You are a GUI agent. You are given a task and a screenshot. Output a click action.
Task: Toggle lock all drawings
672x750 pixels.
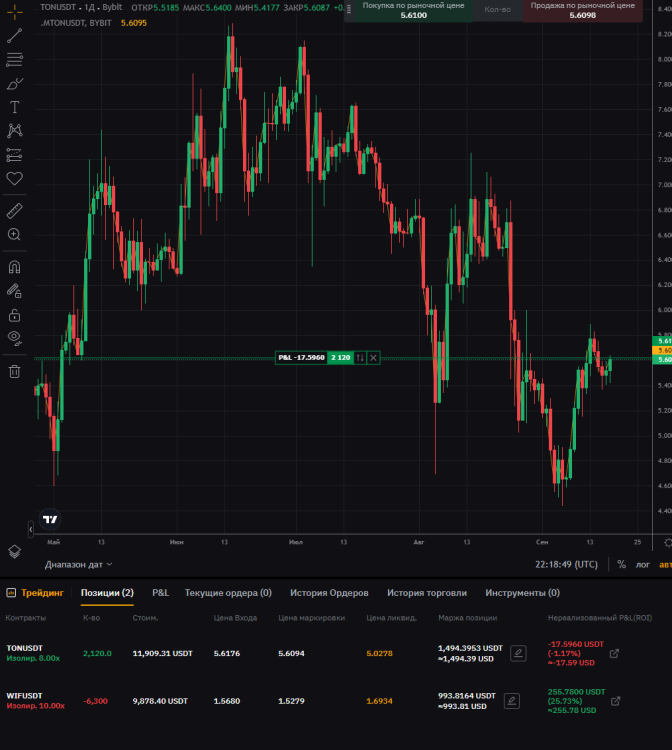(x=14, y=315)
